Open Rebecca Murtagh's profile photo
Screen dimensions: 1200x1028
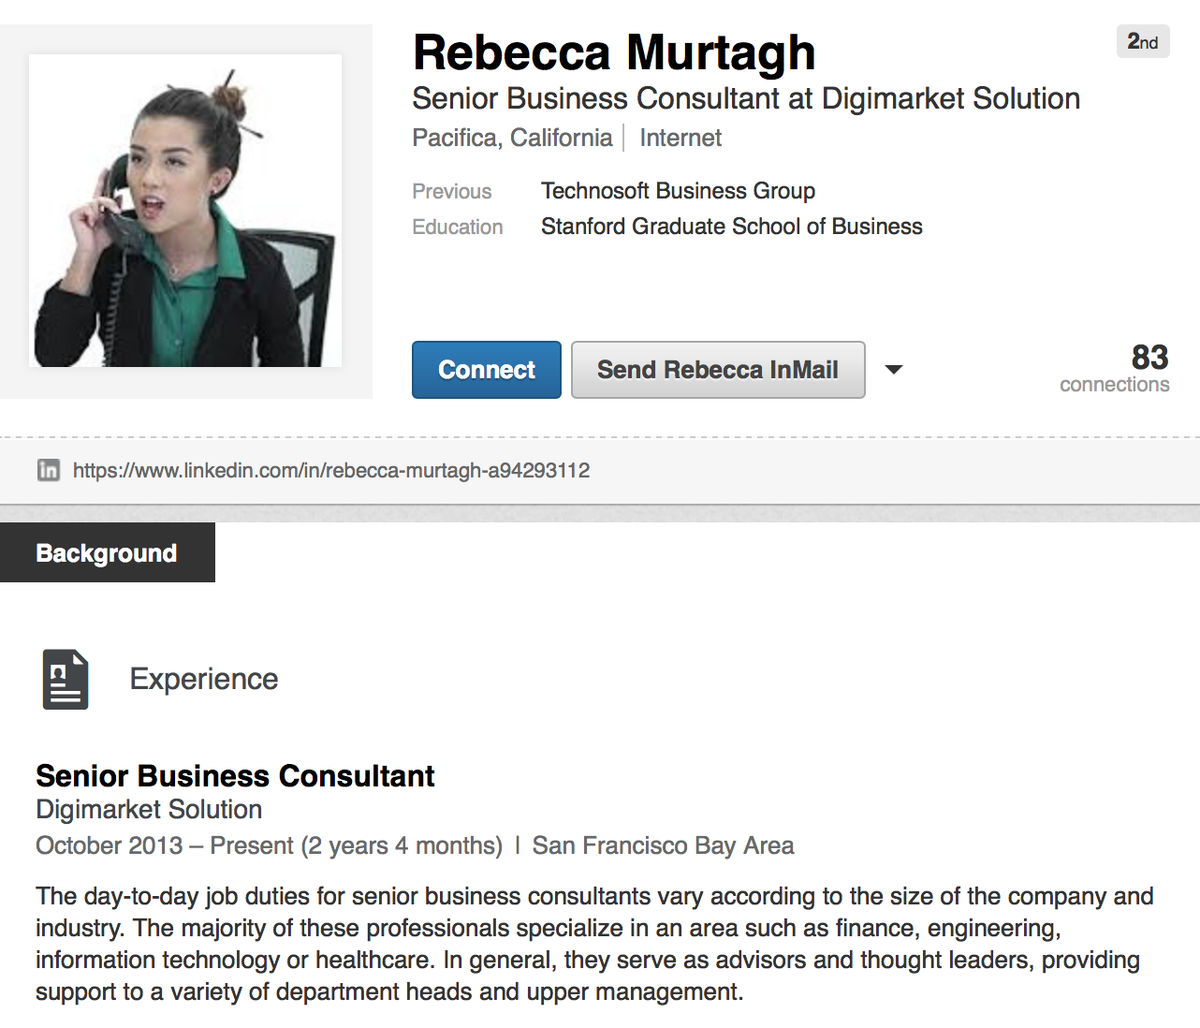pos(185,211)
